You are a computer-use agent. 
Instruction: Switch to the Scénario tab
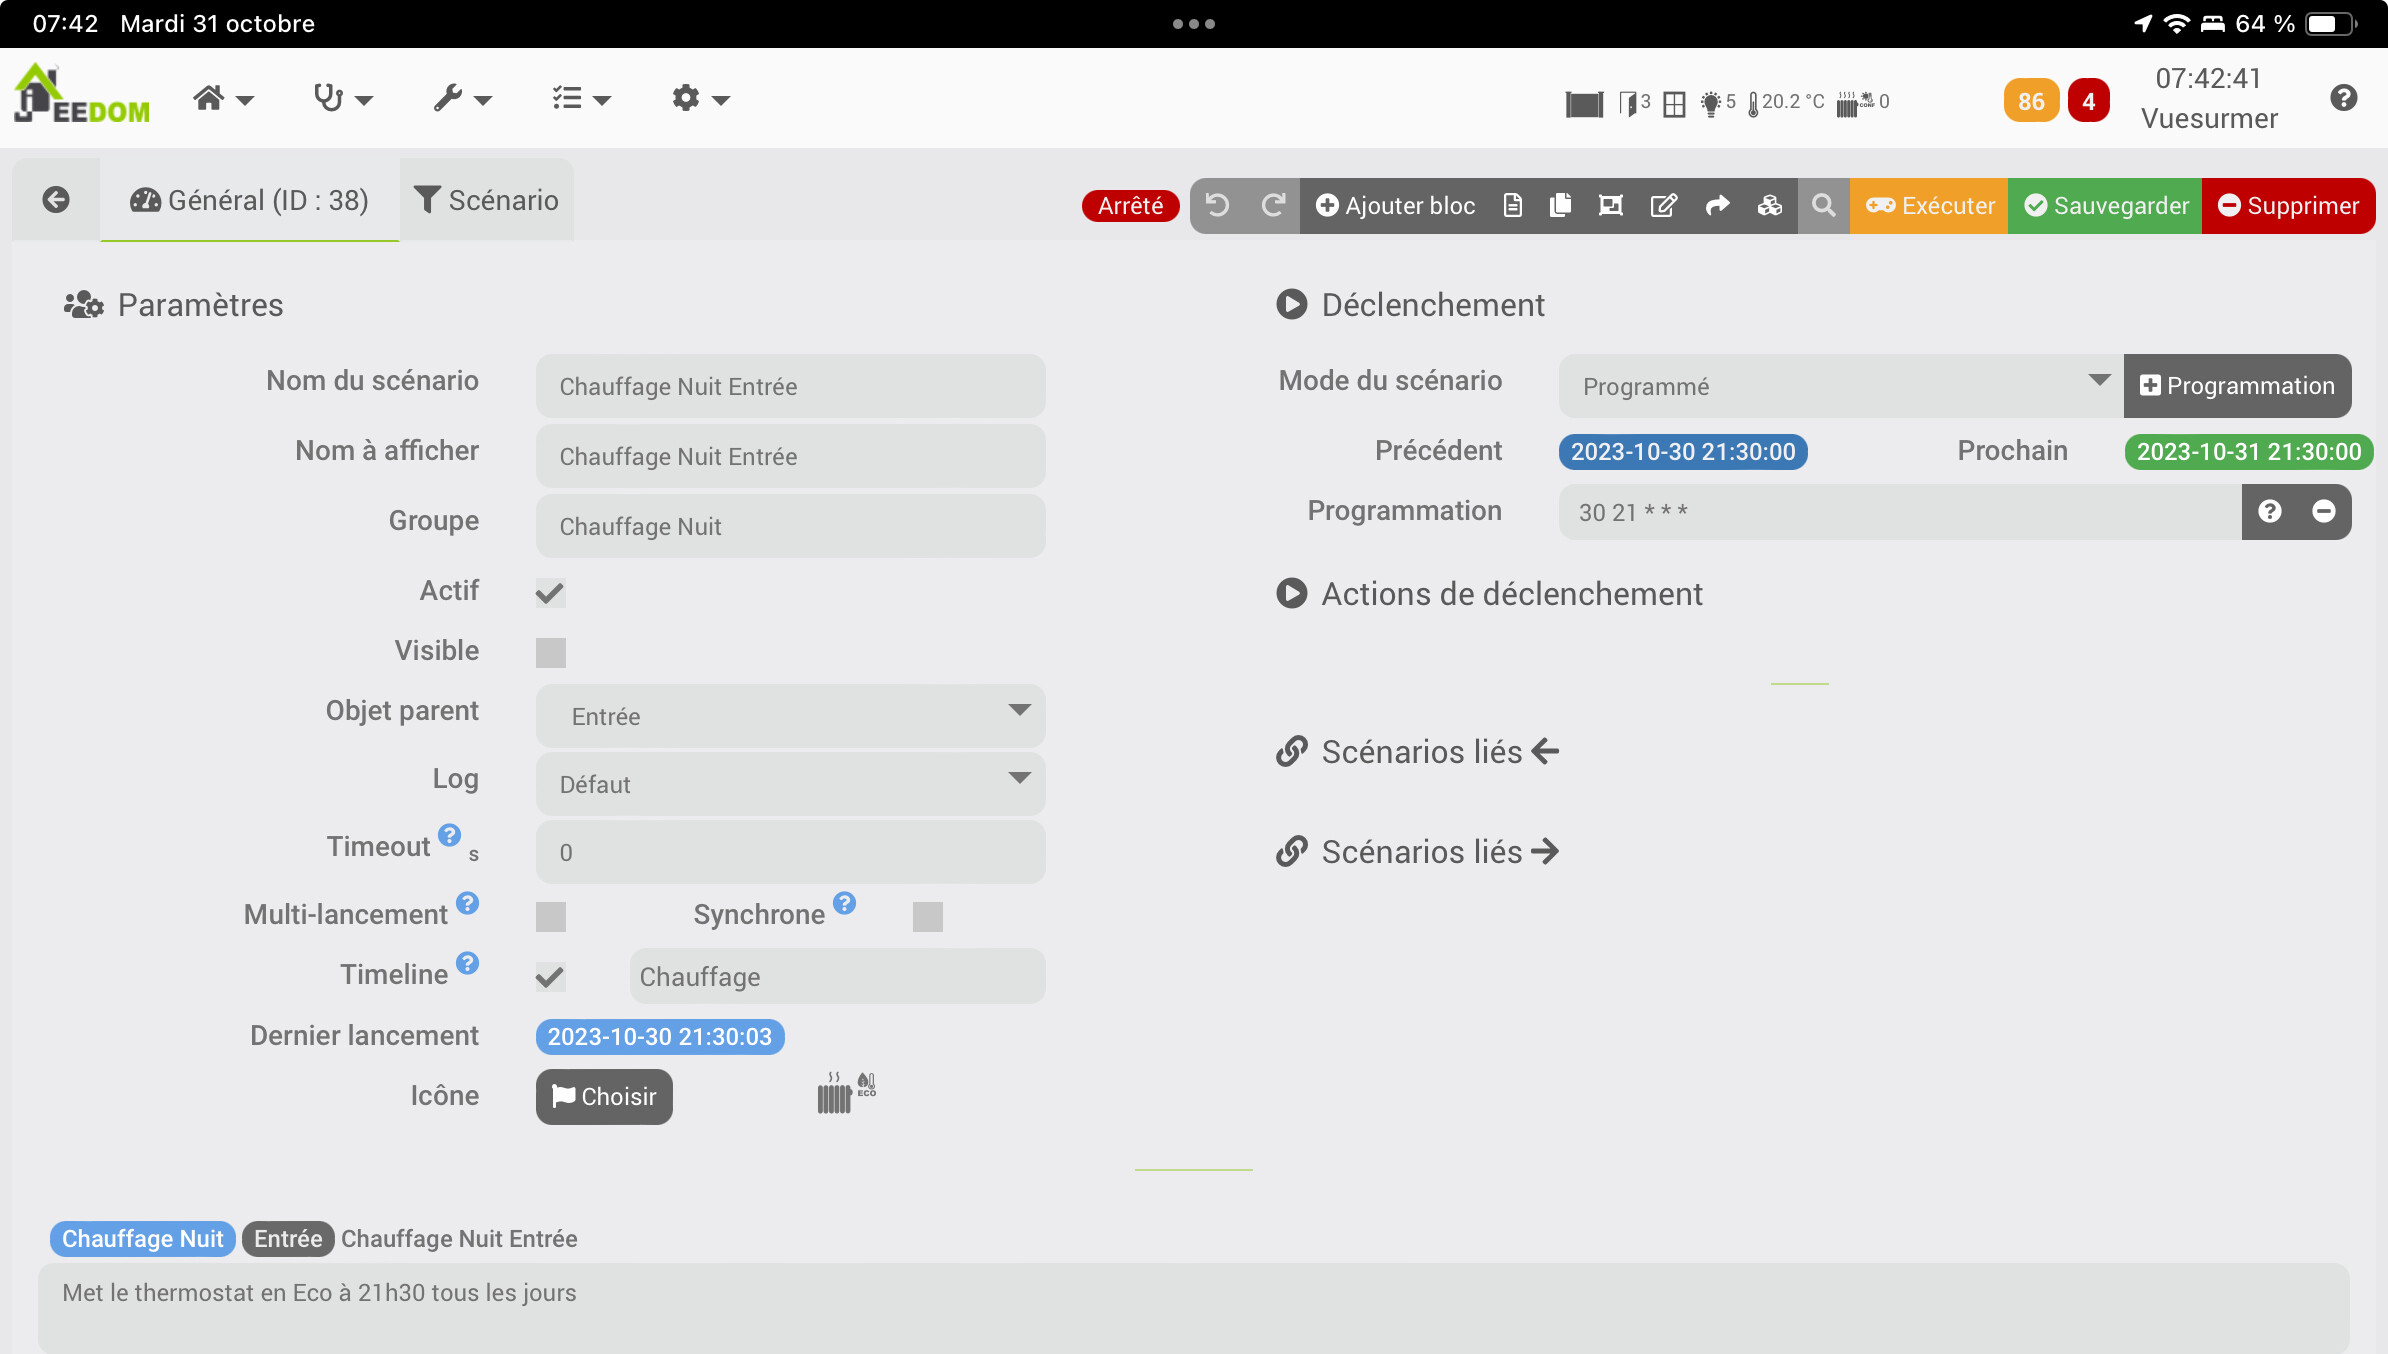coord(487,200)
